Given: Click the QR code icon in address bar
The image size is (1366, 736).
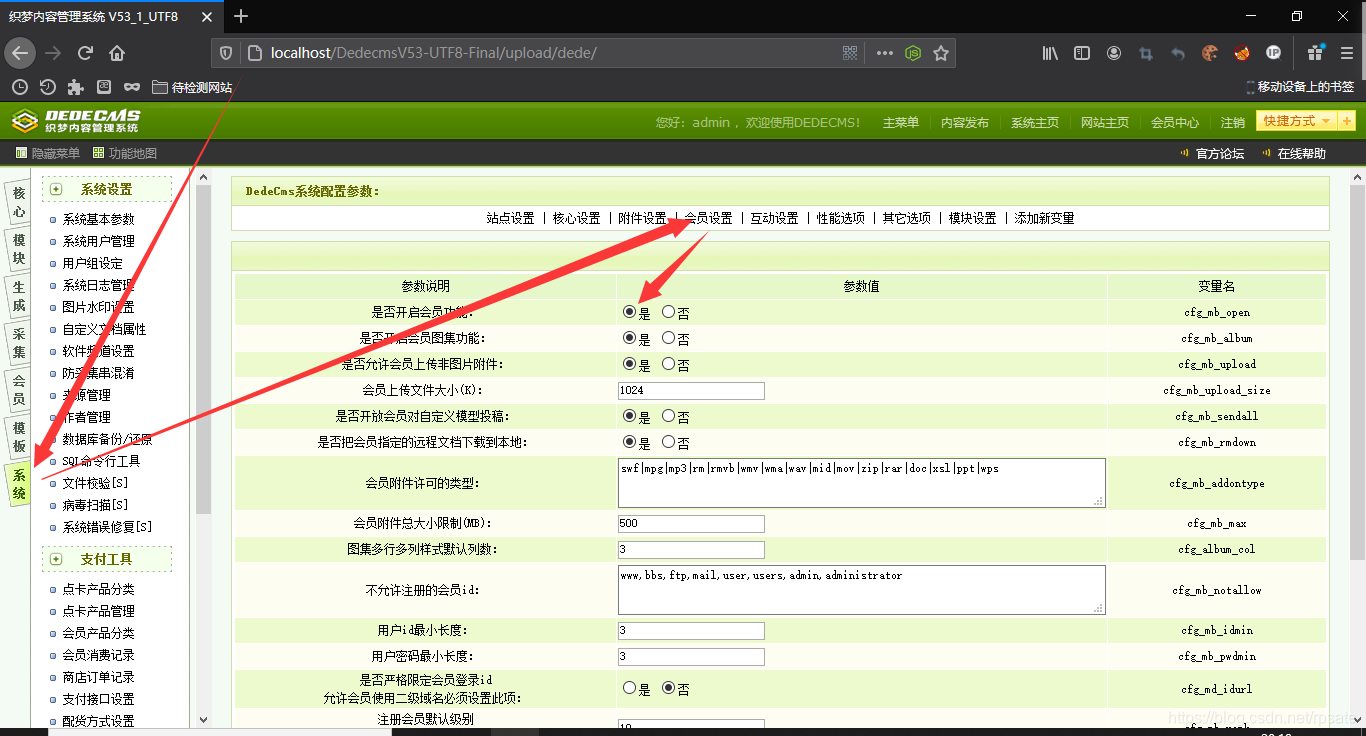Looking at the screenshot, I should coord(850,53).
